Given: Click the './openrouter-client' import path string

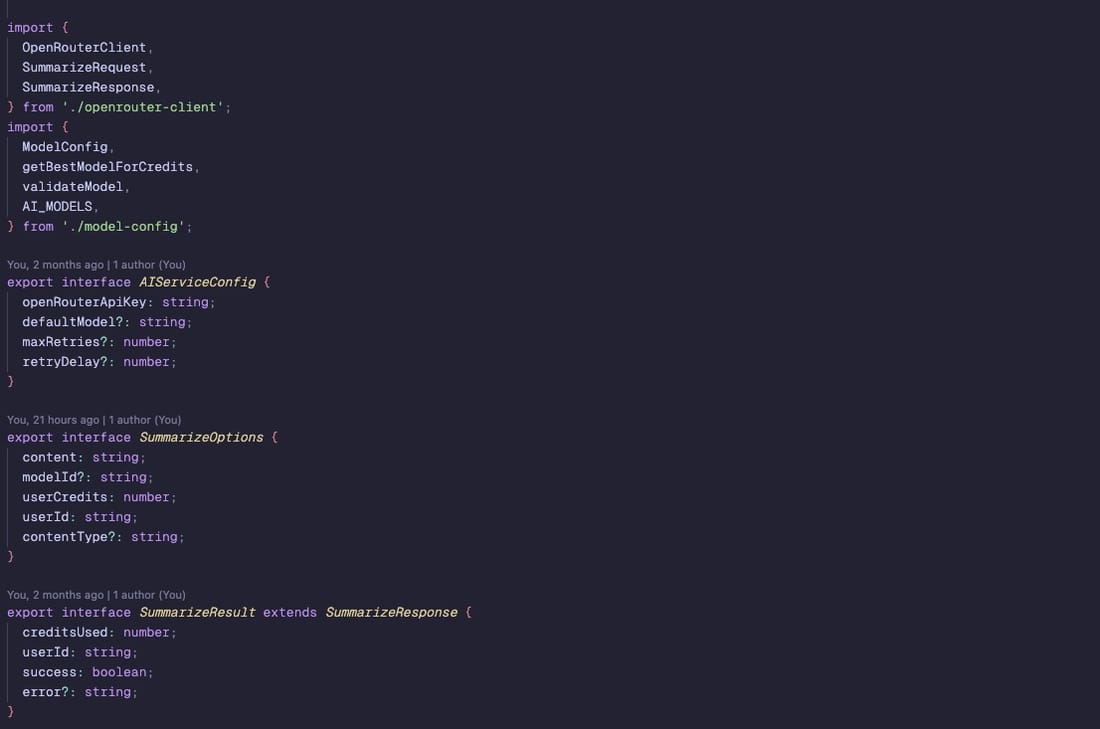Looking at the screenshot, I should coord(143,107).
